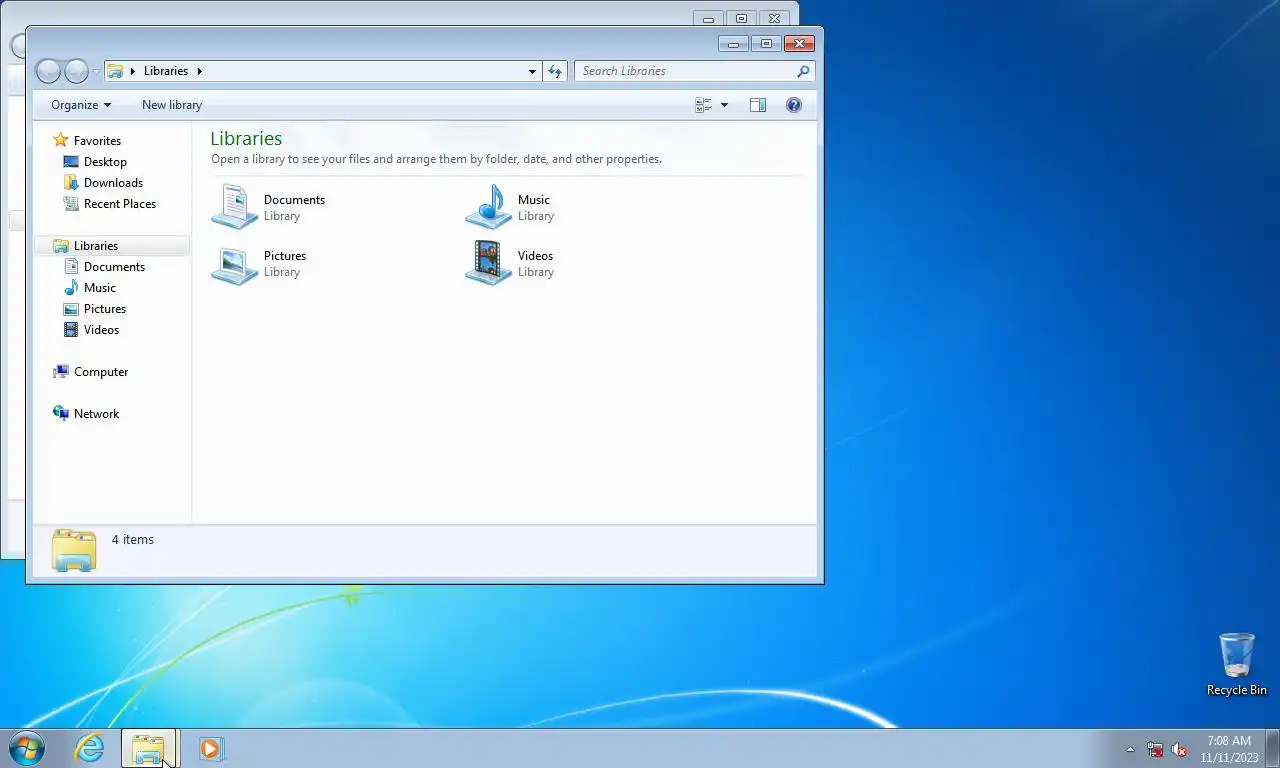Click the Back navigation arrow button

pos(48,71)
